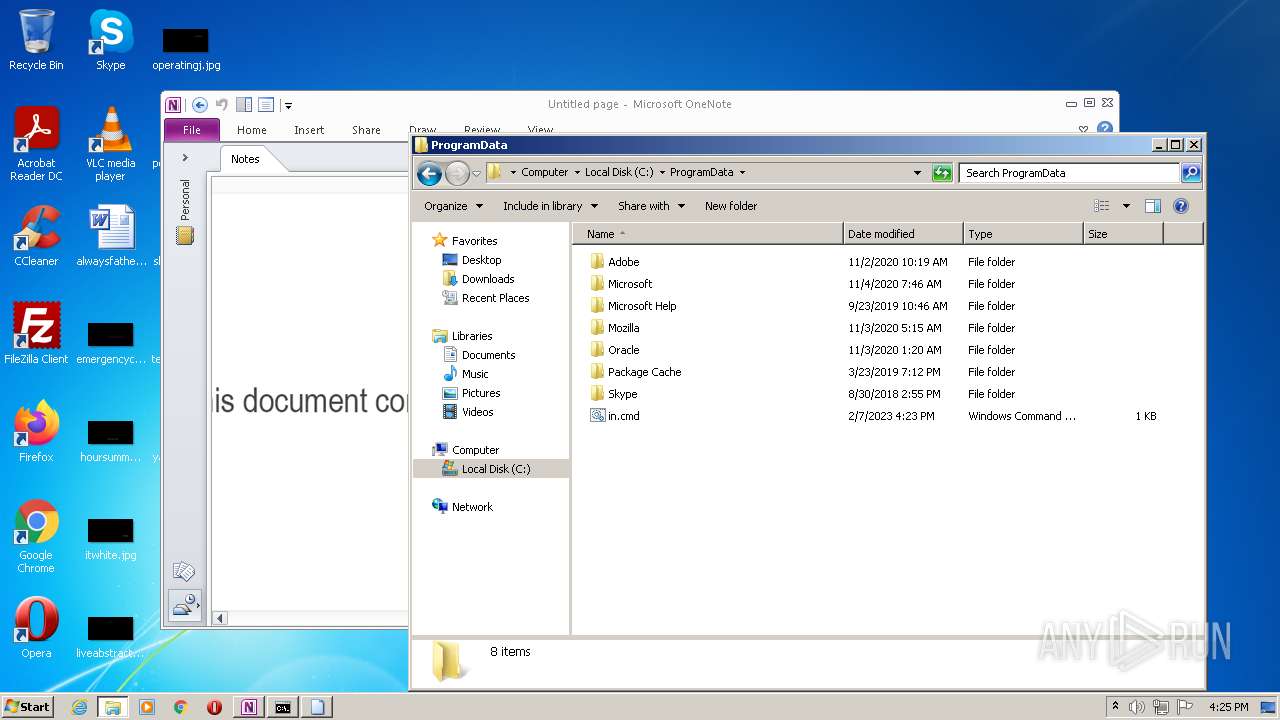Select Microsoft Help folder row
This screenshot has height=720, width=1280.
pos(642,306)
